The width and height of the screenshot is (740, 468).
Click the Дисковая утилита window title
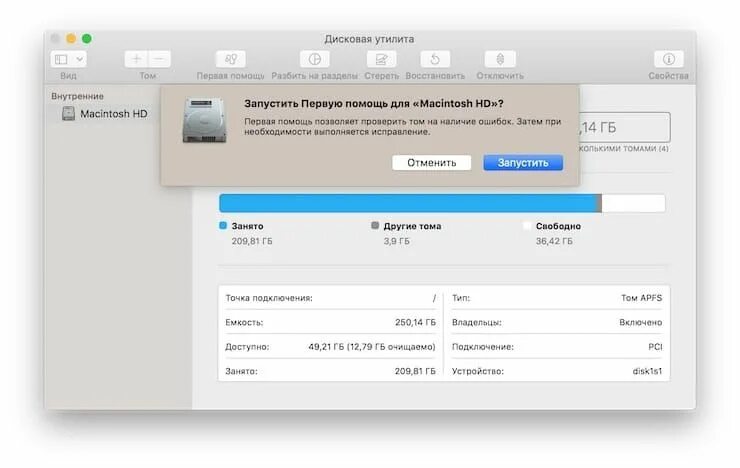(369, 39)
